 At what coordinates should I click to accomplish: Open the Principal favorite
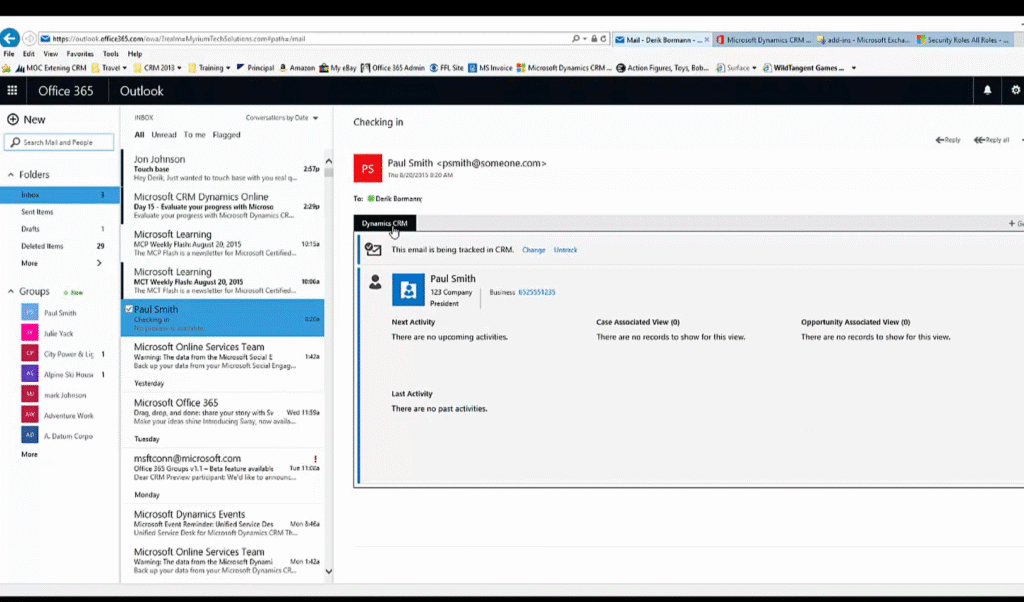[x=255, y=68]
